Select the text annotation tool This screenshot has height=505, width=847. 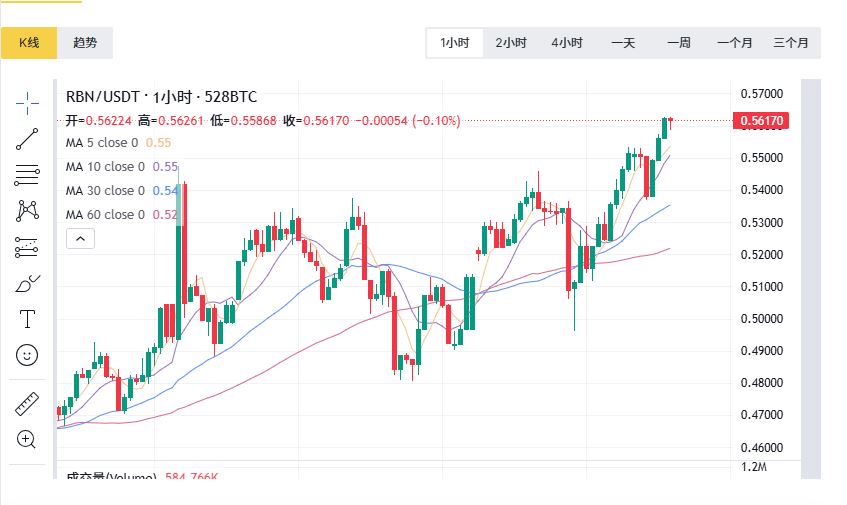[x=27, y=319]
